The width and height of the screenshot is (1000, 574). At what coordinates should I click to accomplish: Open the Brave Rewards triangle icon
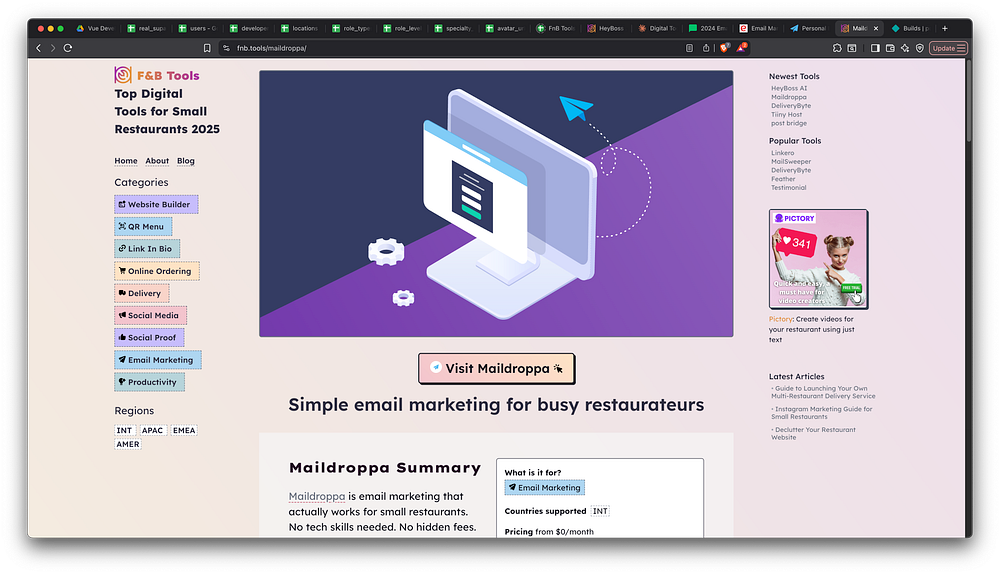point(742,48)
